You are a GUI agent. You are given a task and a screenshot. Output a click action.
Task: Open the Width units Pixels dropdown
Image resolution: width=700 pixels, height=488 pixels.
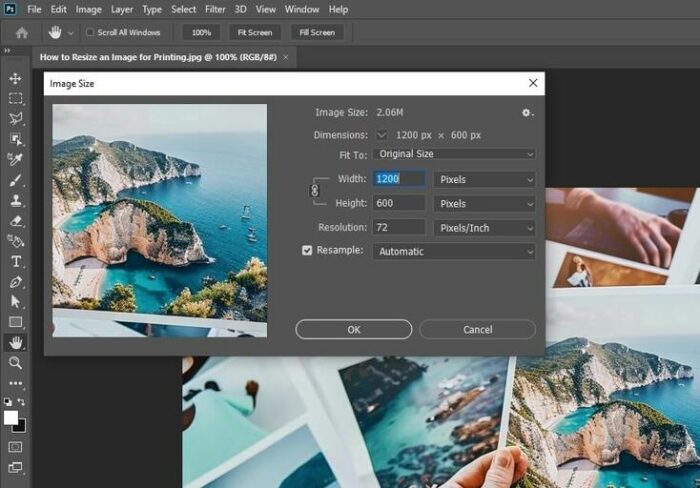click(485, 179)
